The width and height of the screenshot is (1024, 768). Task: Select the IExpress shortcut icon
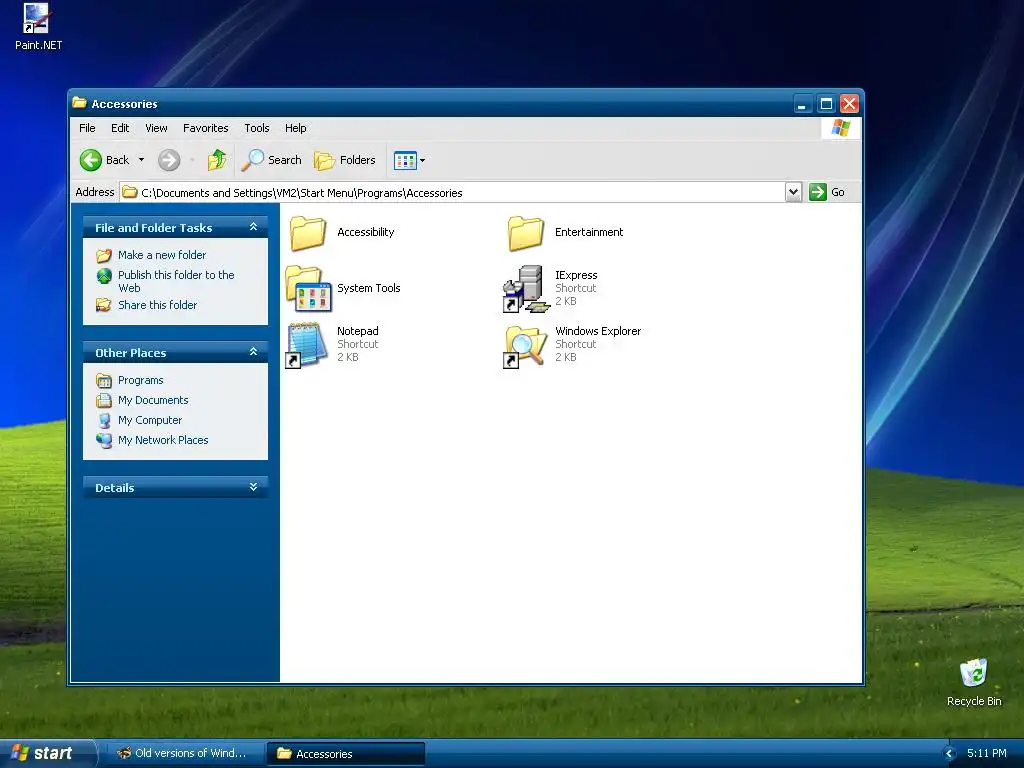coord(526,288)
